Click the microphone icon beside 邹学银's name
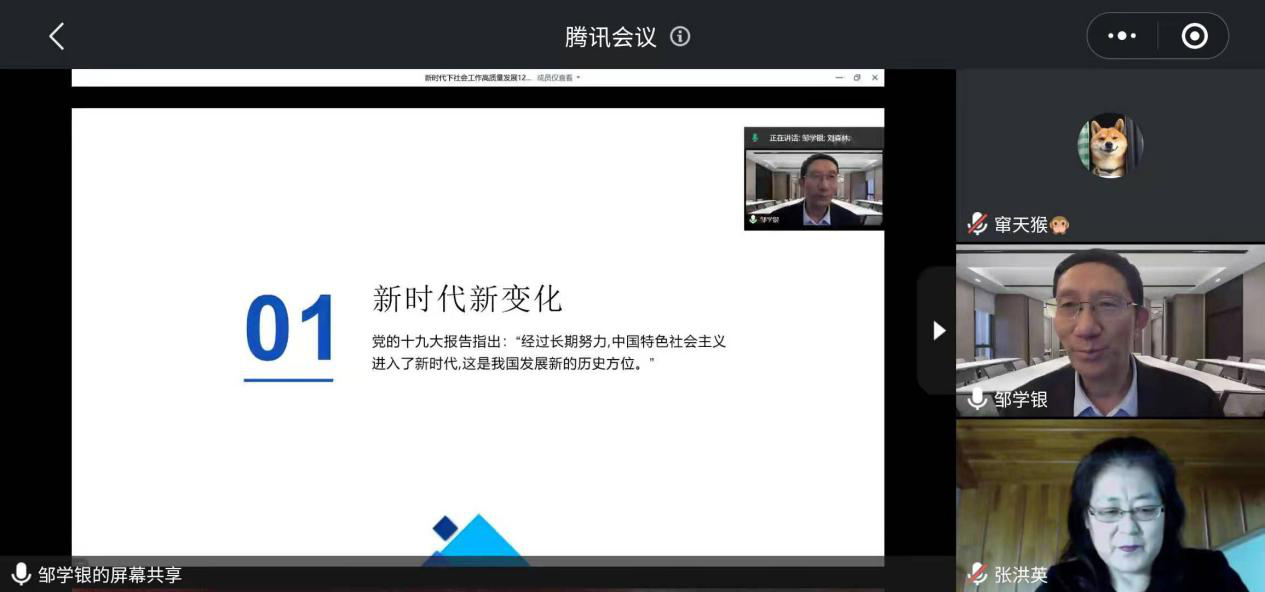Screen dimensions: 1265x592 (977, 399)
